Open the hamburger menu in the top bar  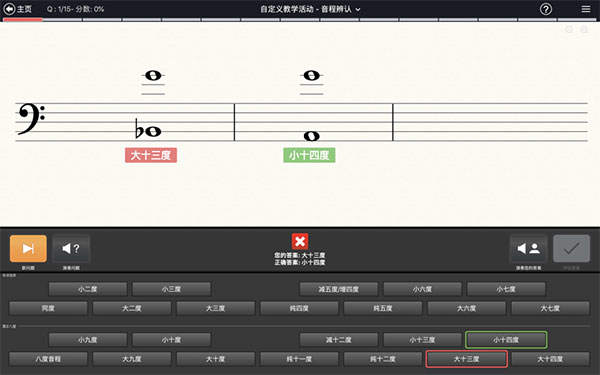(585, 9)
